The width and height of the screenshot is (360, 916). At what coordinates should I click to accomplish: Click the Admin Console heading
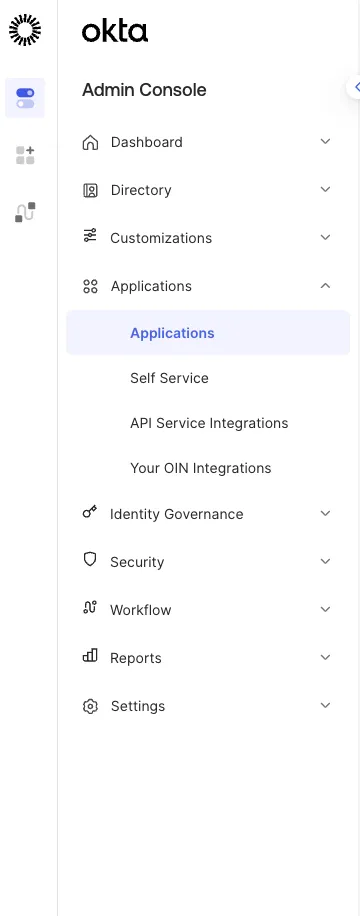144,90
